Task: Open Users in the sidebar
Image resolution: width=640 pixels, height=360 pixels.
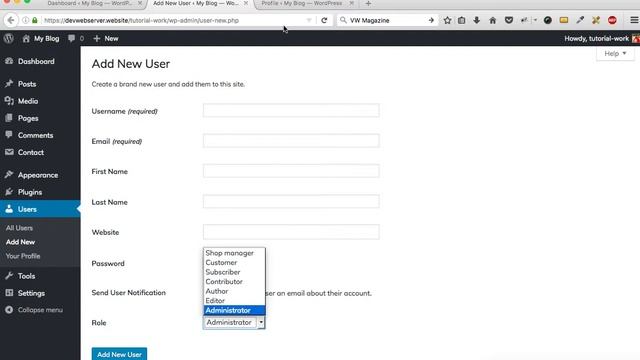Action: pos(40,209)
